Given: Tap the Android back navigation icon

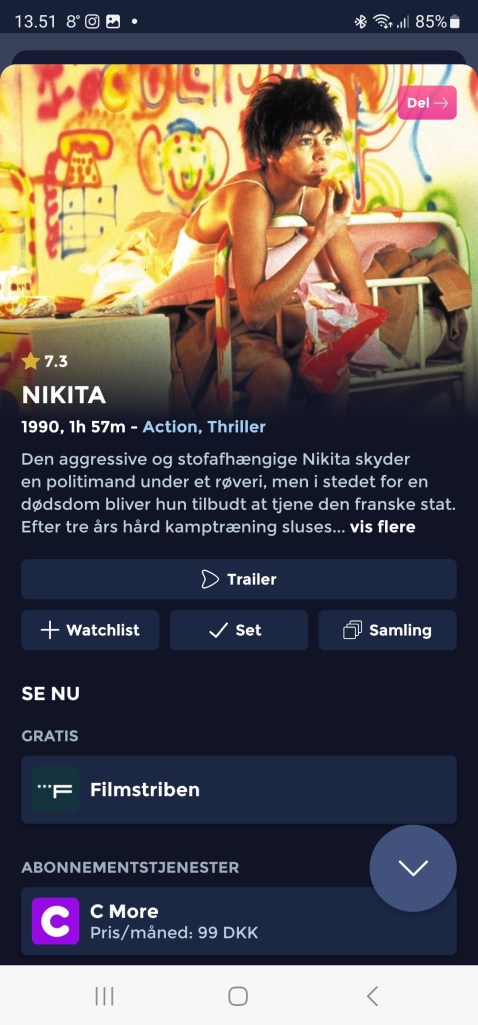Looking at the screenshot, I should (372, 996).
